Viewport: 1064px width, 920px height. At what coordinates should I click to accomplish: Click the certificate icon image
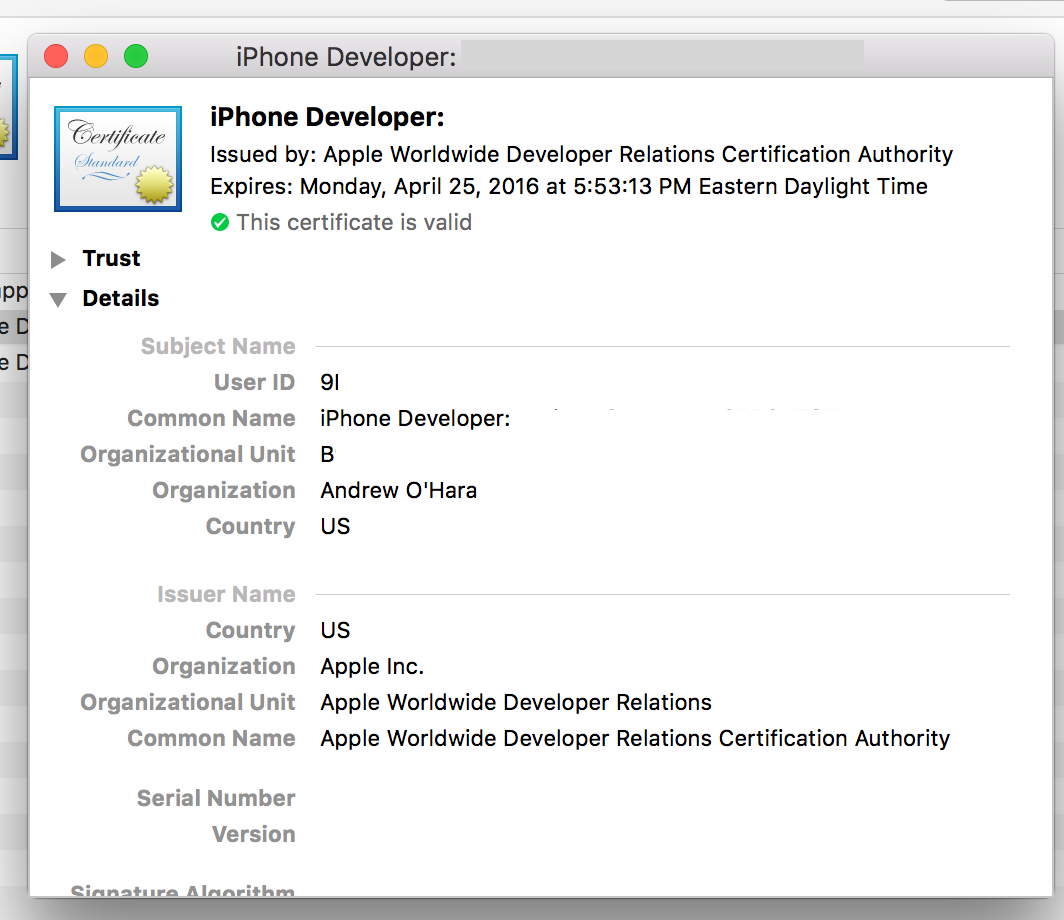(x=118, y=159)
